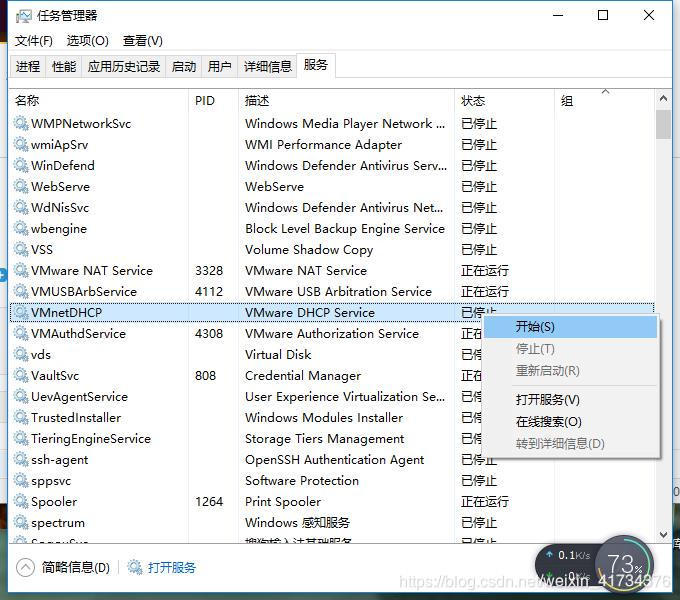
Task: Switch to the 启动 tab
Action: [183, 67]
